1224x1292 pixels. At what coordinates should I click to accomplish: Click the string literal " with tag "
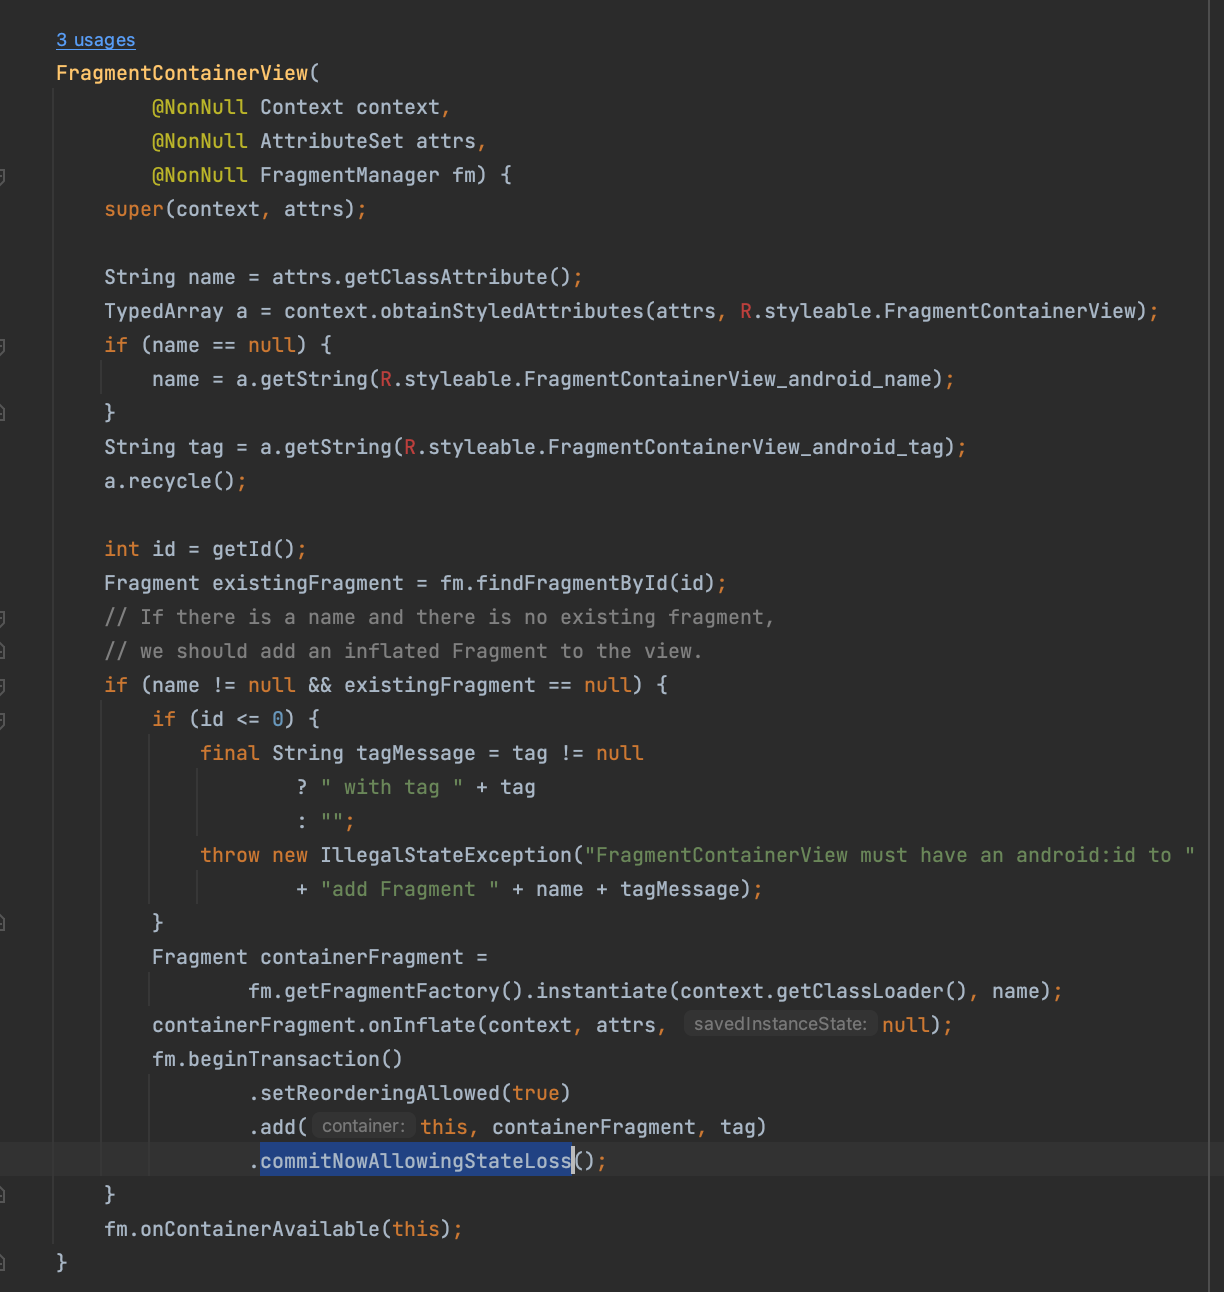coord(392,787)
